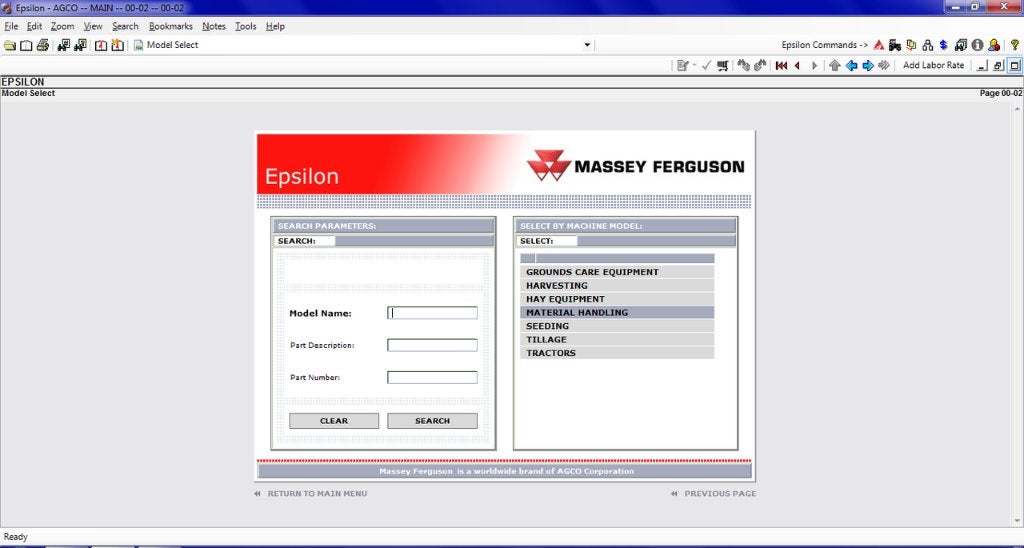
Task: Click the red AGCO triangle command icon
Action: point(879,45)
